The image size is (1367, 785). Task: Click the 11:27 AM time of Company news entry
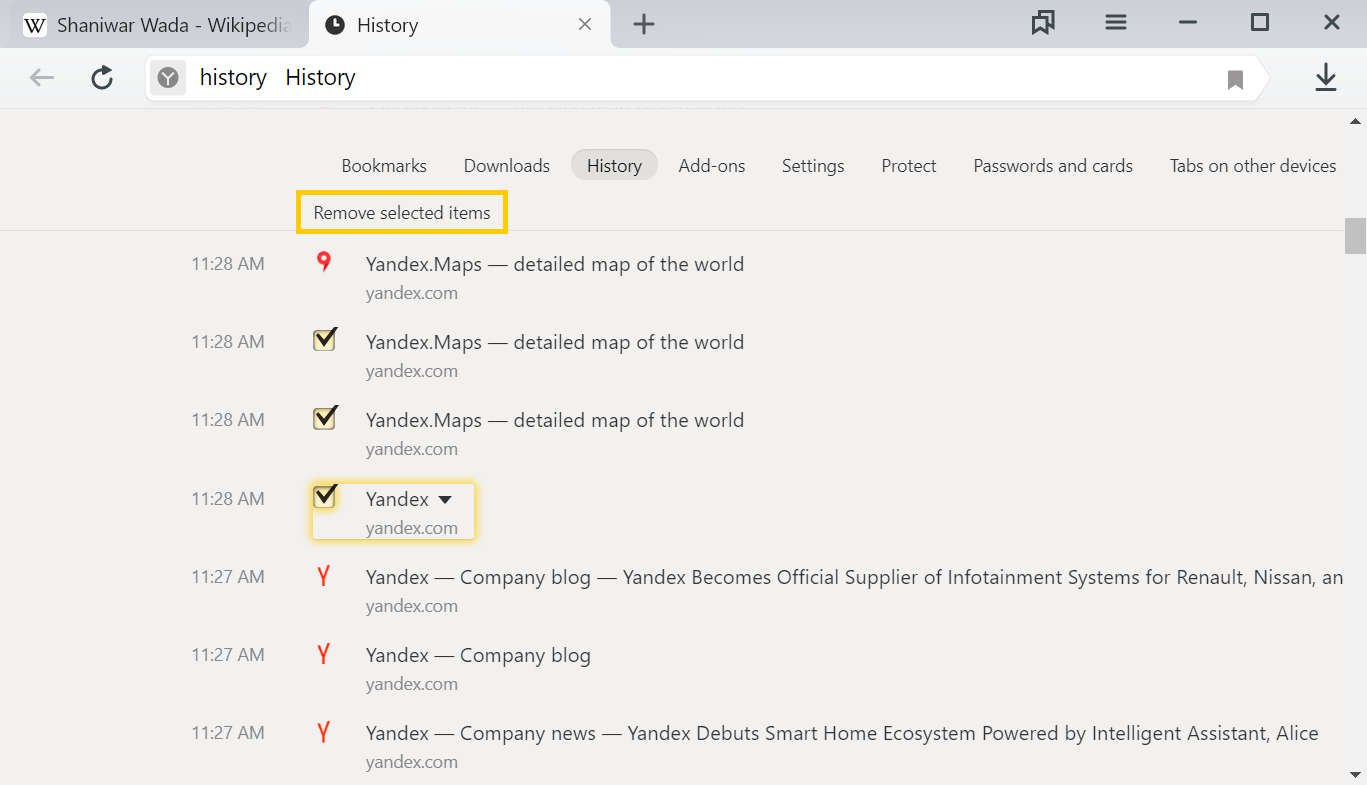[x=228, y=733]
